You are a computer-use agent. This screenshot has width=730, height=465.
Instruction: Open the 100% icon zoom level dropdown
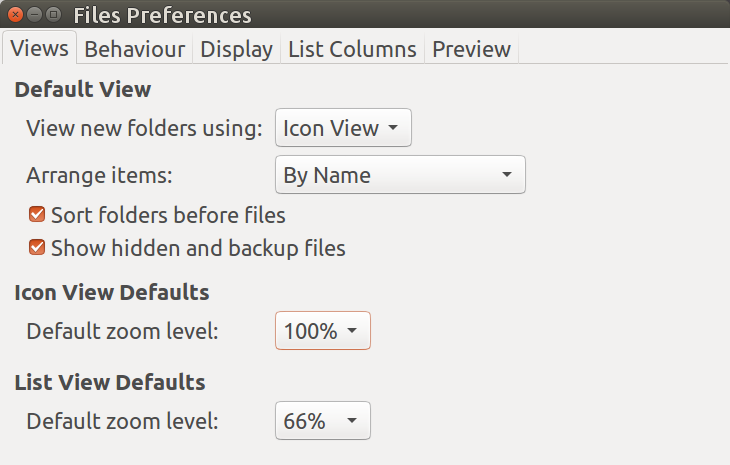tap(322, 331)
